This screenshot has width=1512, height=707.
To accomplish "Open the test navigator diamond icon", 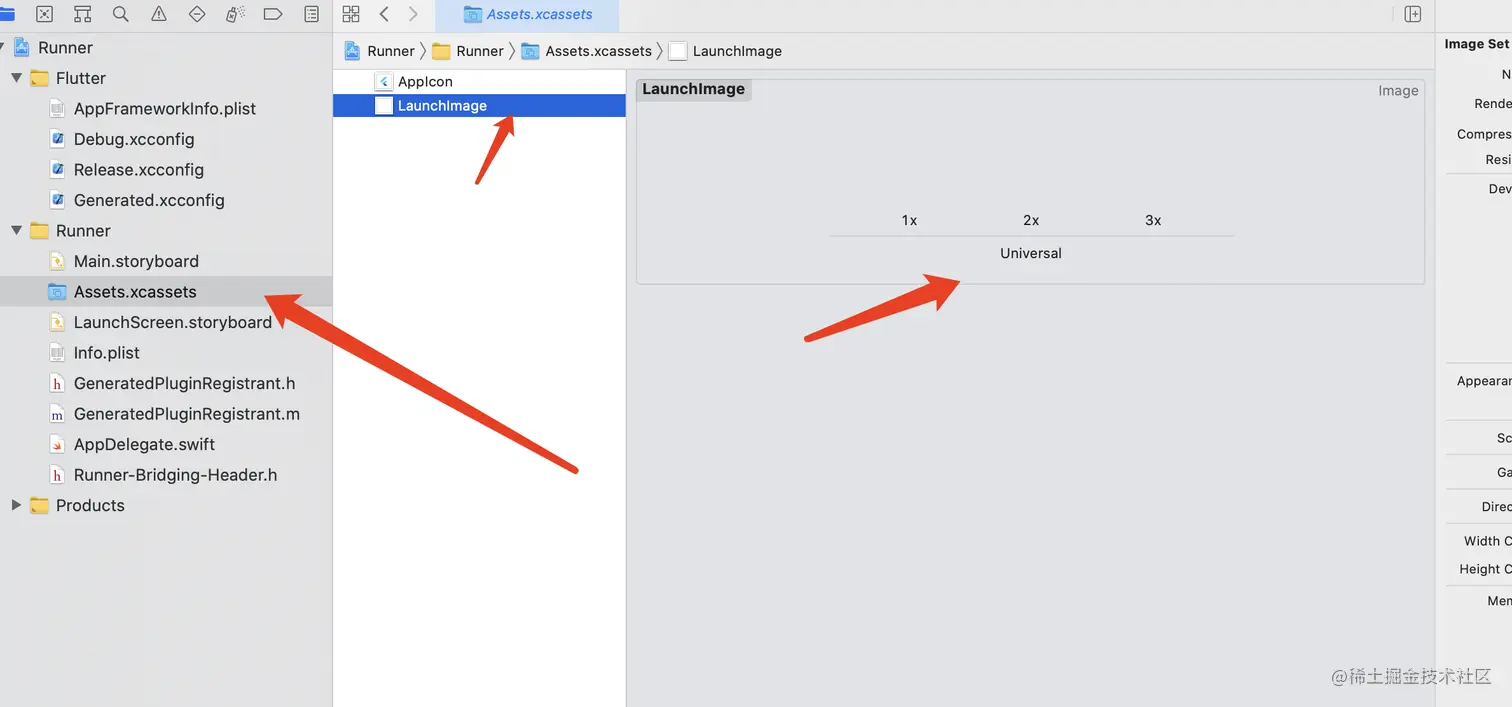I will 197,14.
